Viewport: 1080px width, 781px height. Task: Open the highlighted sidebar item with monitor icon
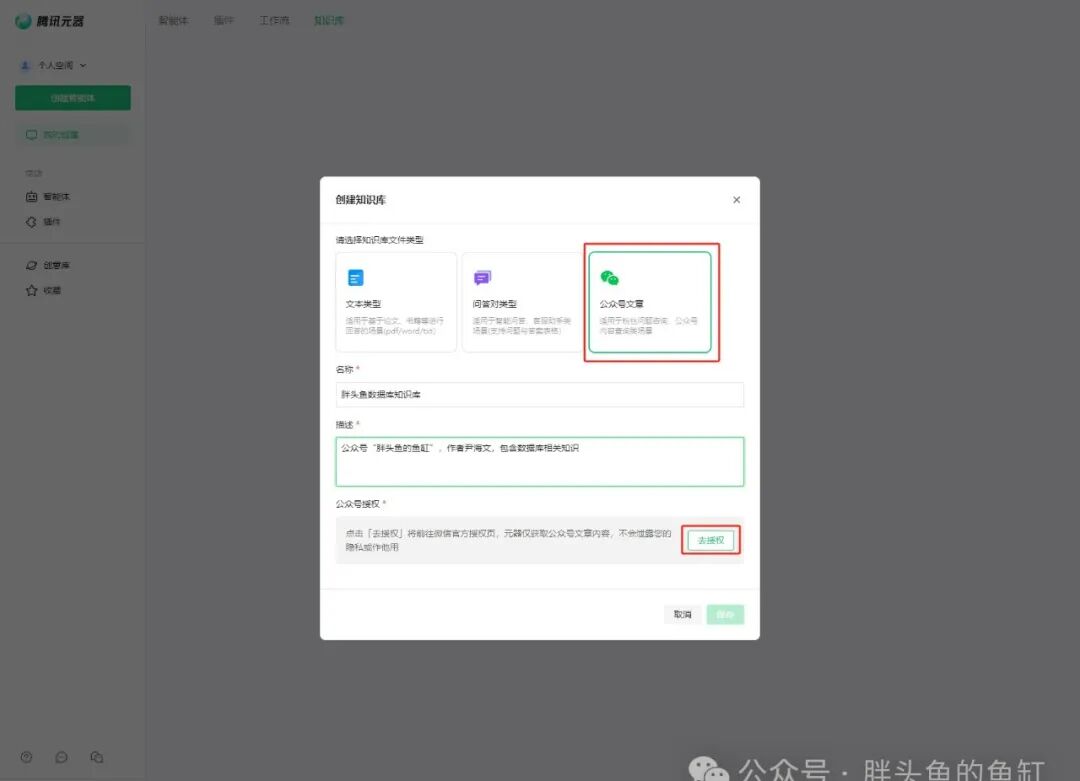73,135
